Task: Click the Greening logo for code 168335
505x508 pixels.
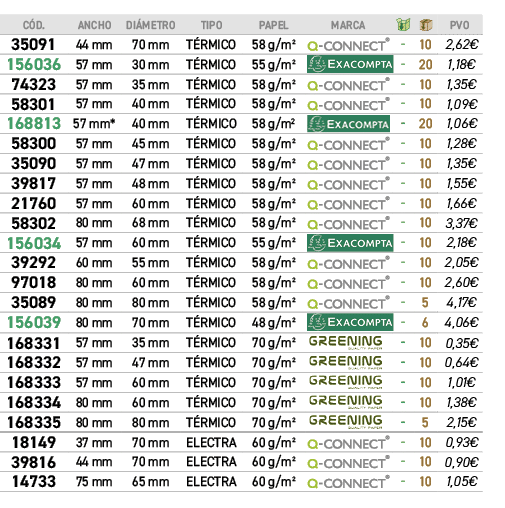Action: [345, 422]
